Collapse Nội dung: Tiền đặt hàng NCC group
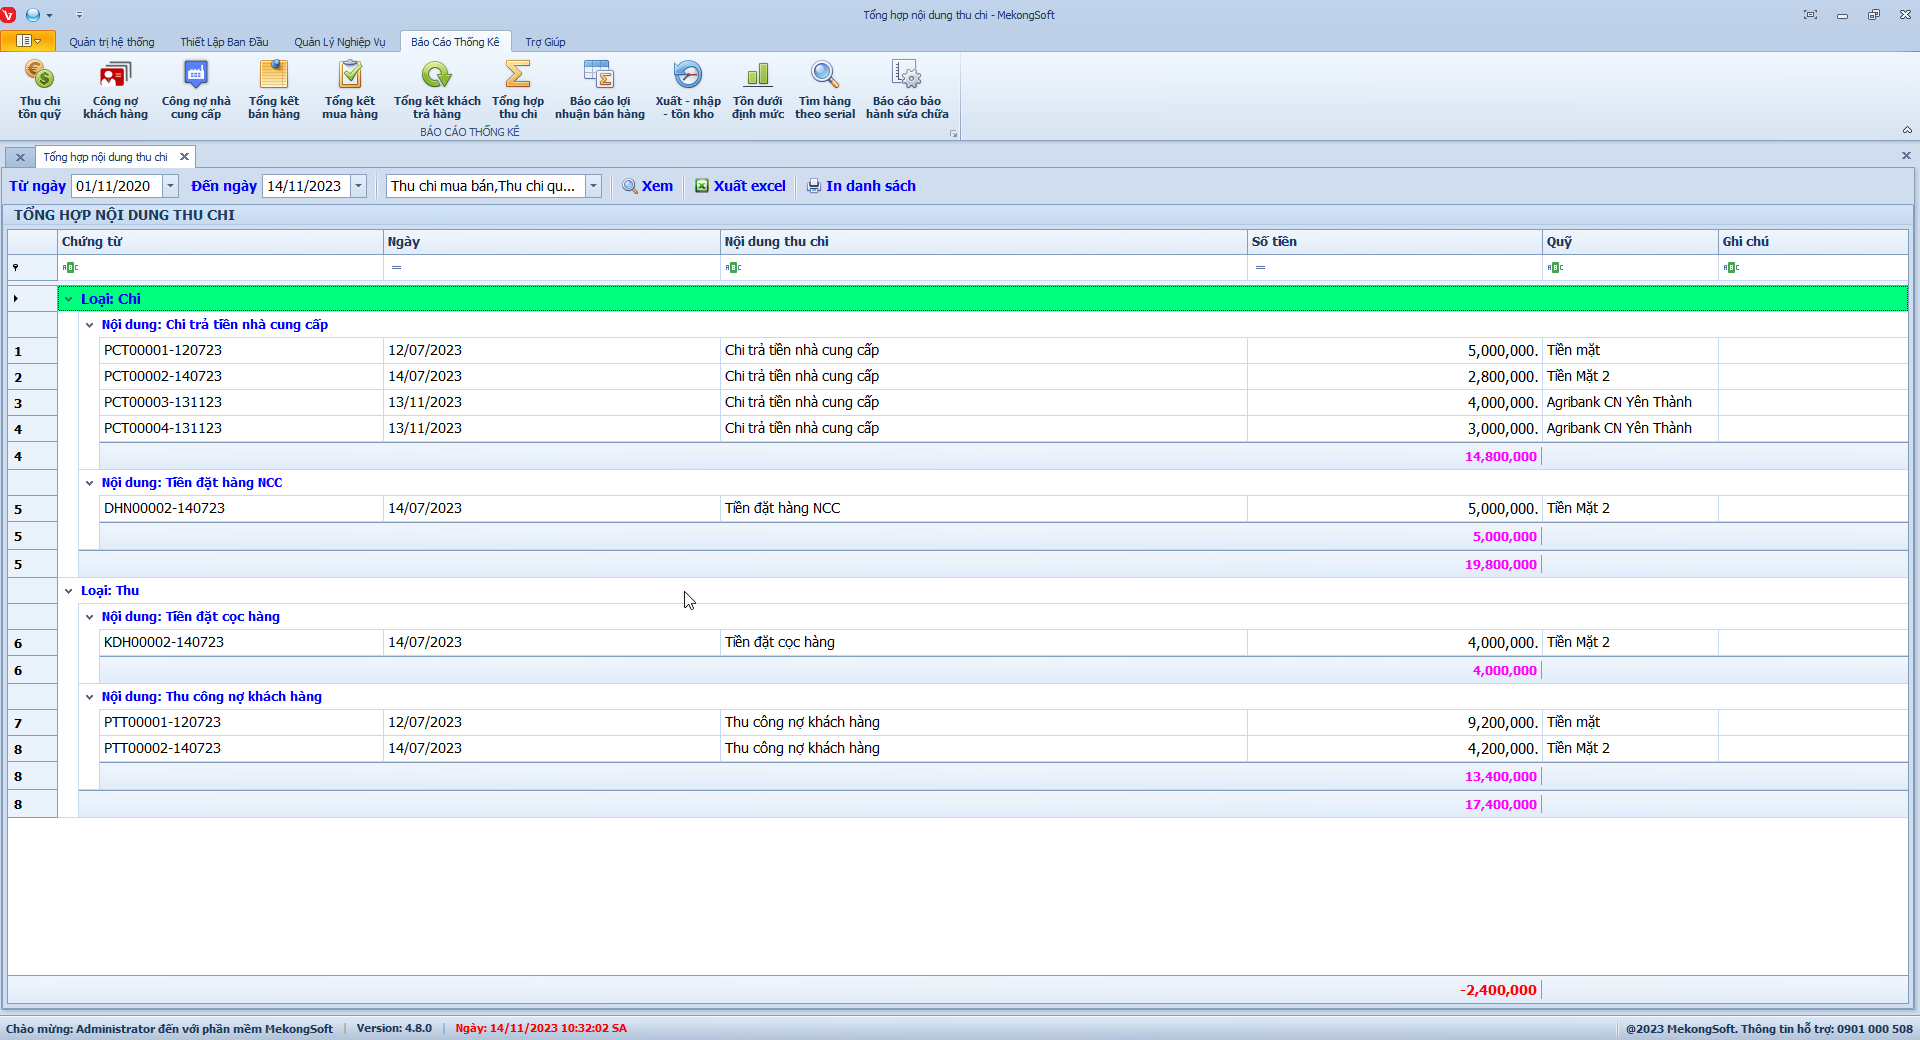 pyautogui.click(x=90, y=483)
